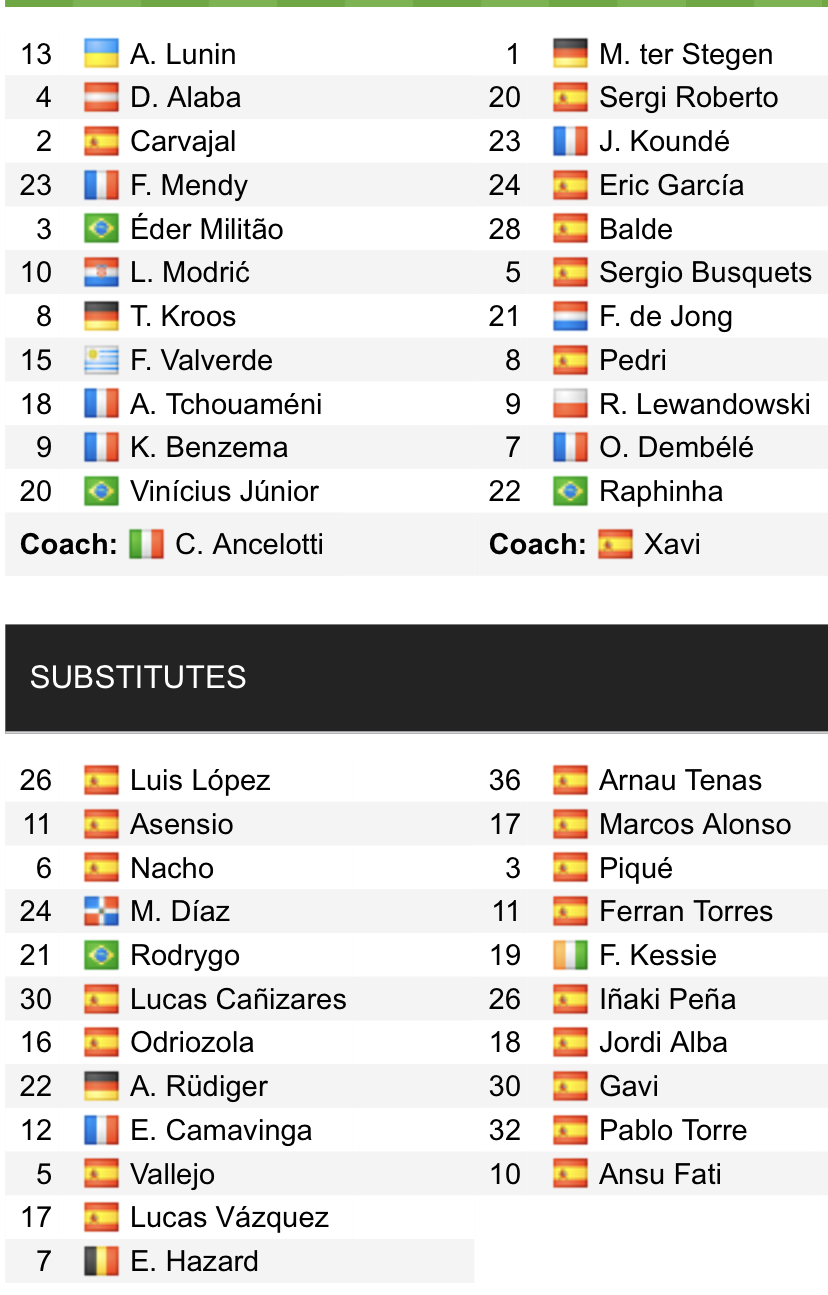The height and width of the screenshot is (1295, 828).
Task: Click the Austria flag next to D. Alaba
Action: point(101,98)
